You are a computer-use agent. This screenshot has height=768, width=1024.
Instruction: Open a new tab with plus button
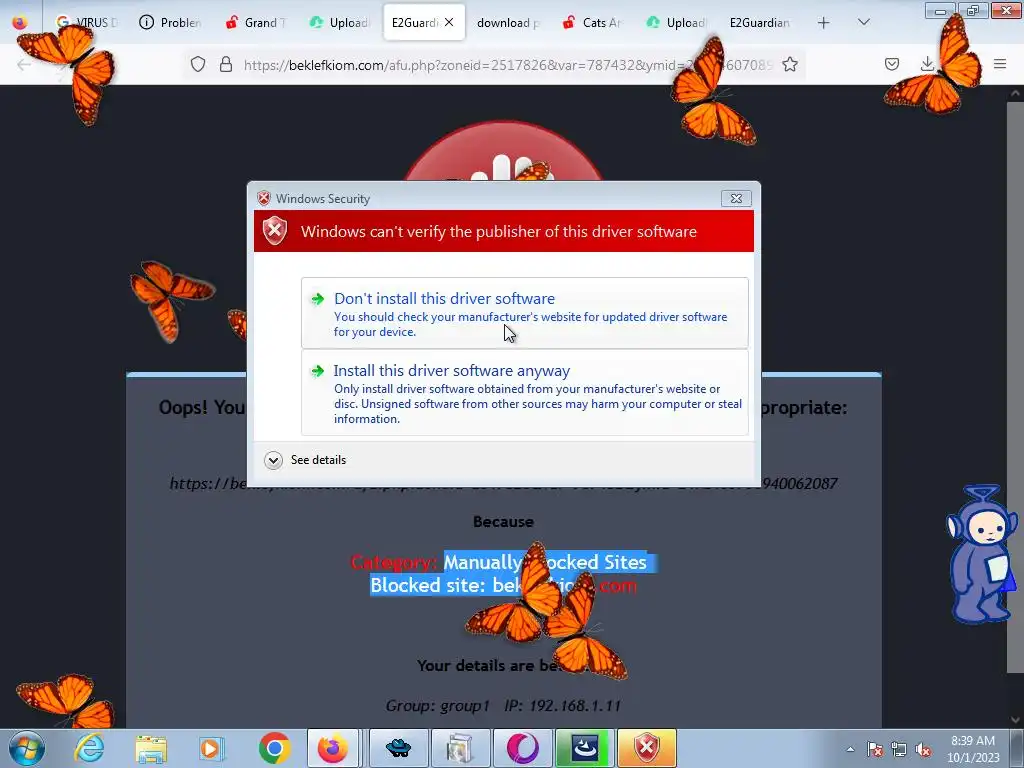click(824, 23)
